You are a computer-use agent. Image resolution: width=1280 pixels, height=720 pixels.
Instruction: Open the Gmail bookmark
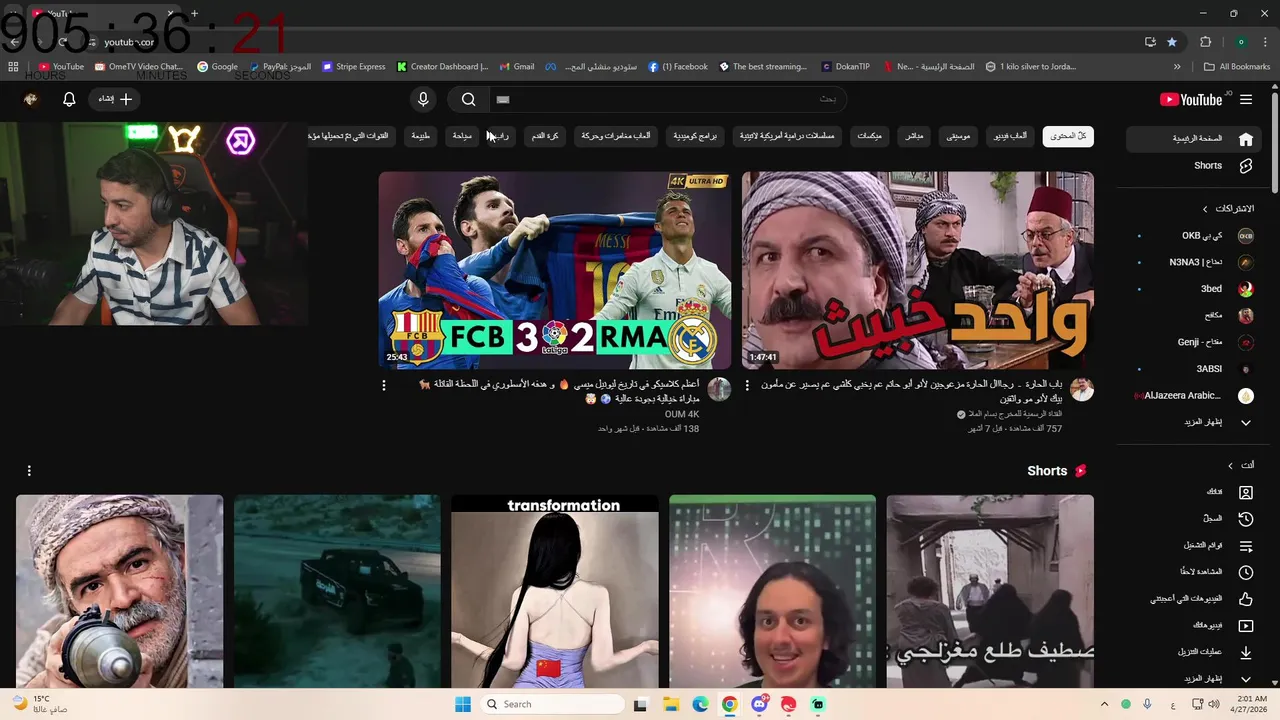click(517, 67)
